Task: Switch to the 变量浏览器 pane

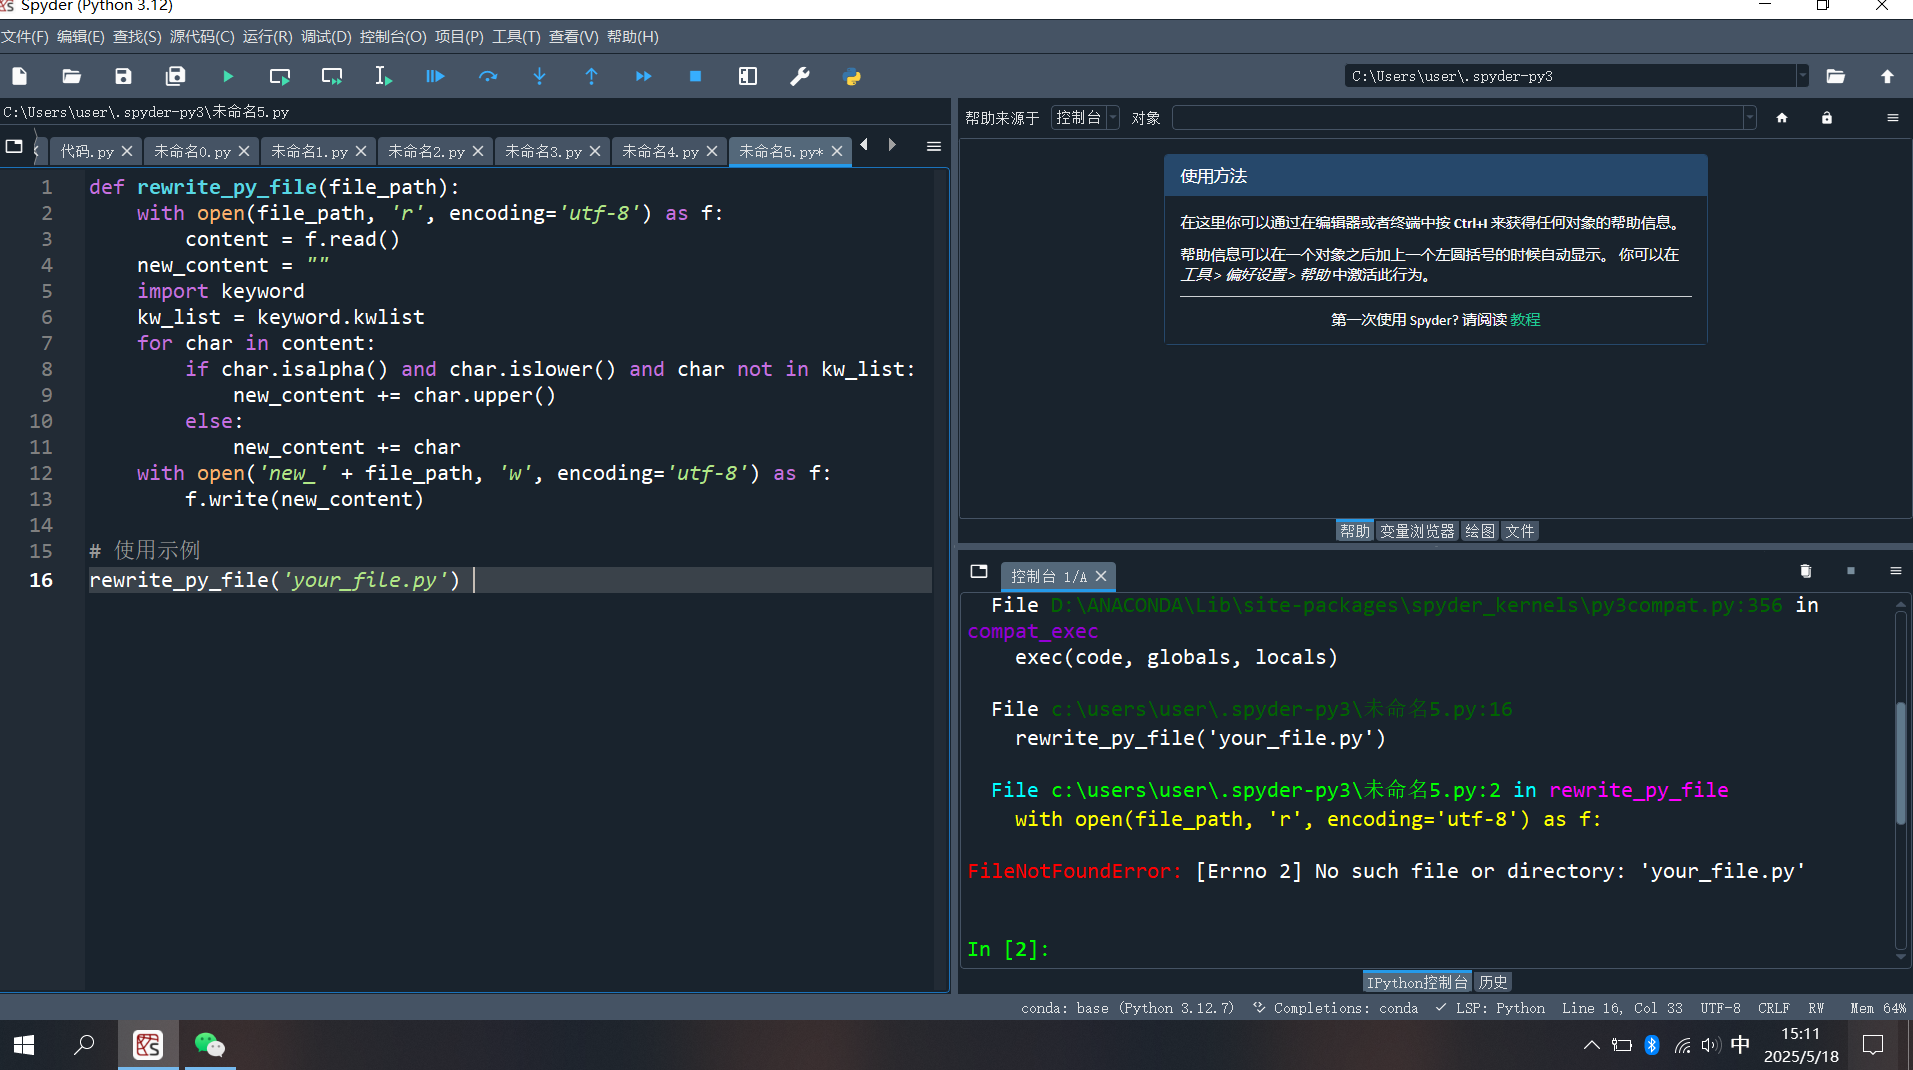Action: (1416, 531)
